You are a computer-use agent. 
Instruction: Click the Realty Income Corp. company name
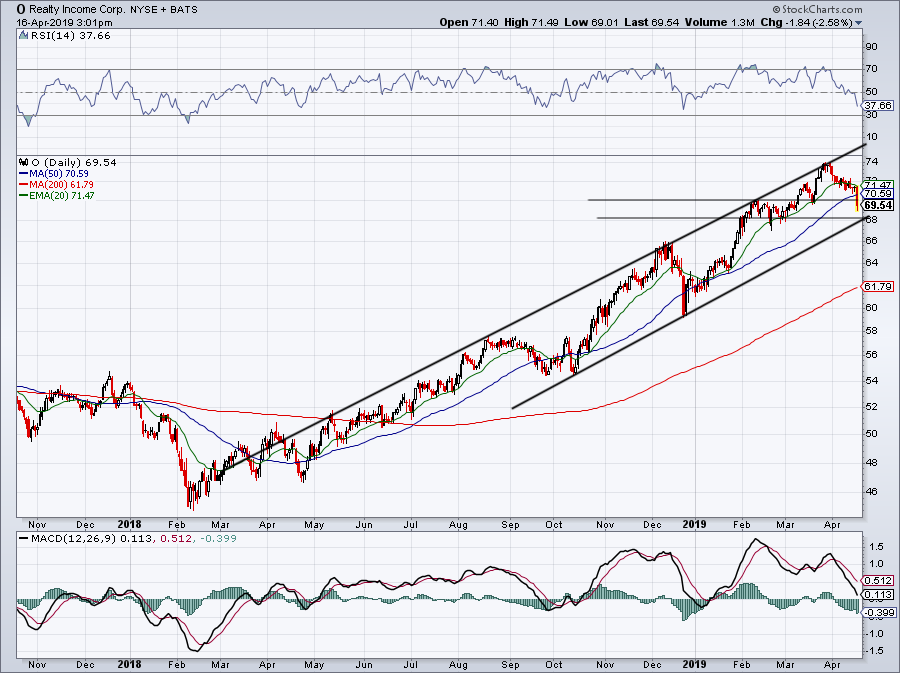76,10
